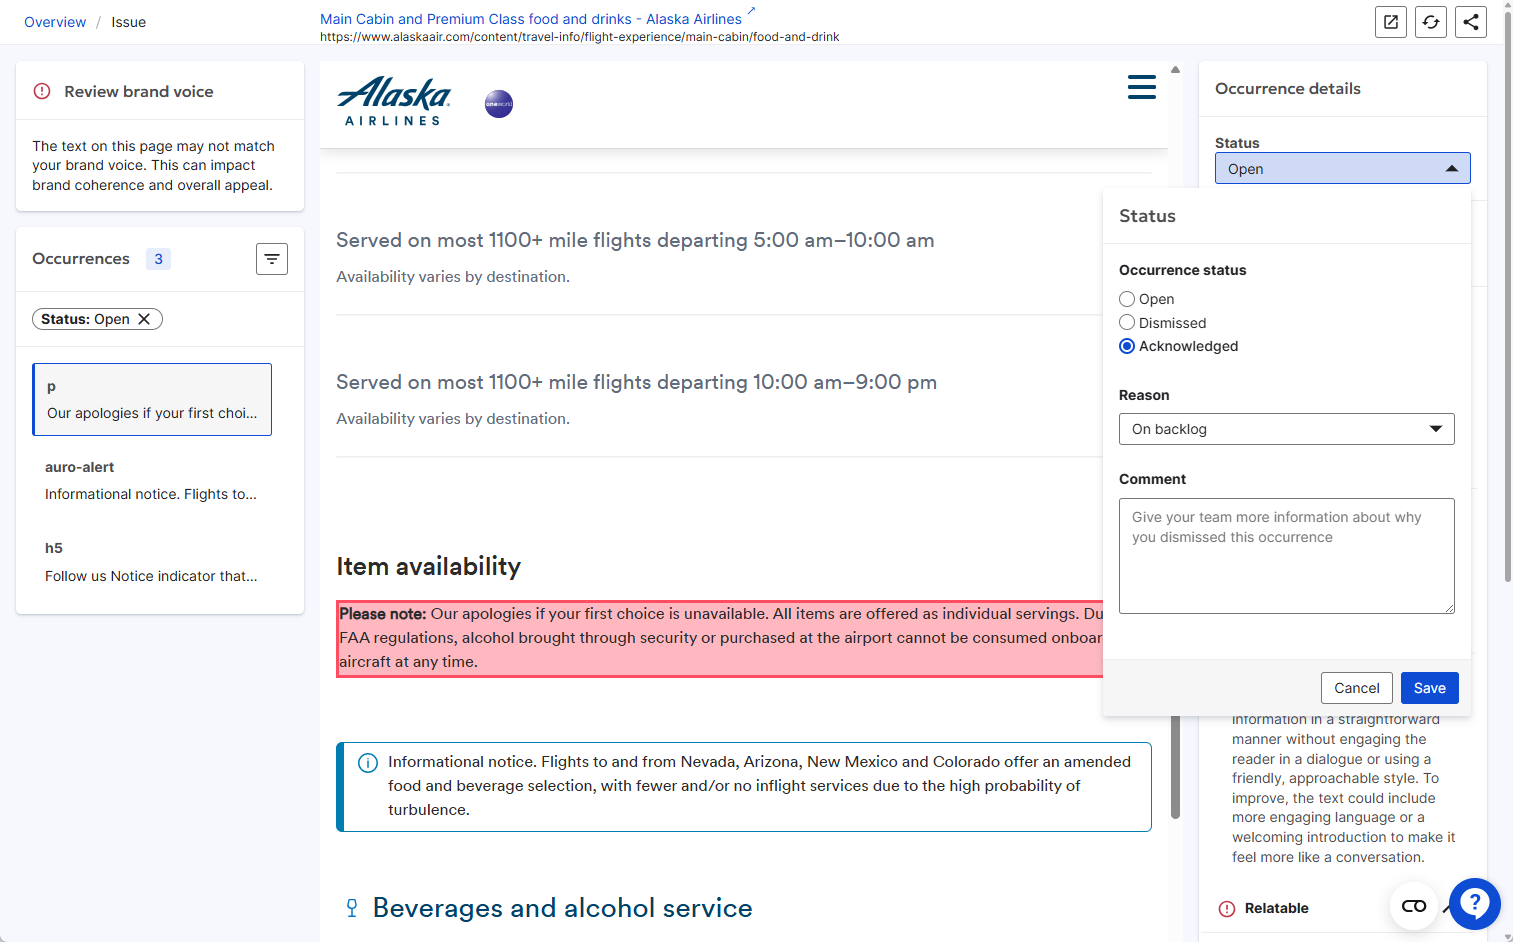
Task: Select the 'Our apologies' p occurrence
Action: [152, 399]
